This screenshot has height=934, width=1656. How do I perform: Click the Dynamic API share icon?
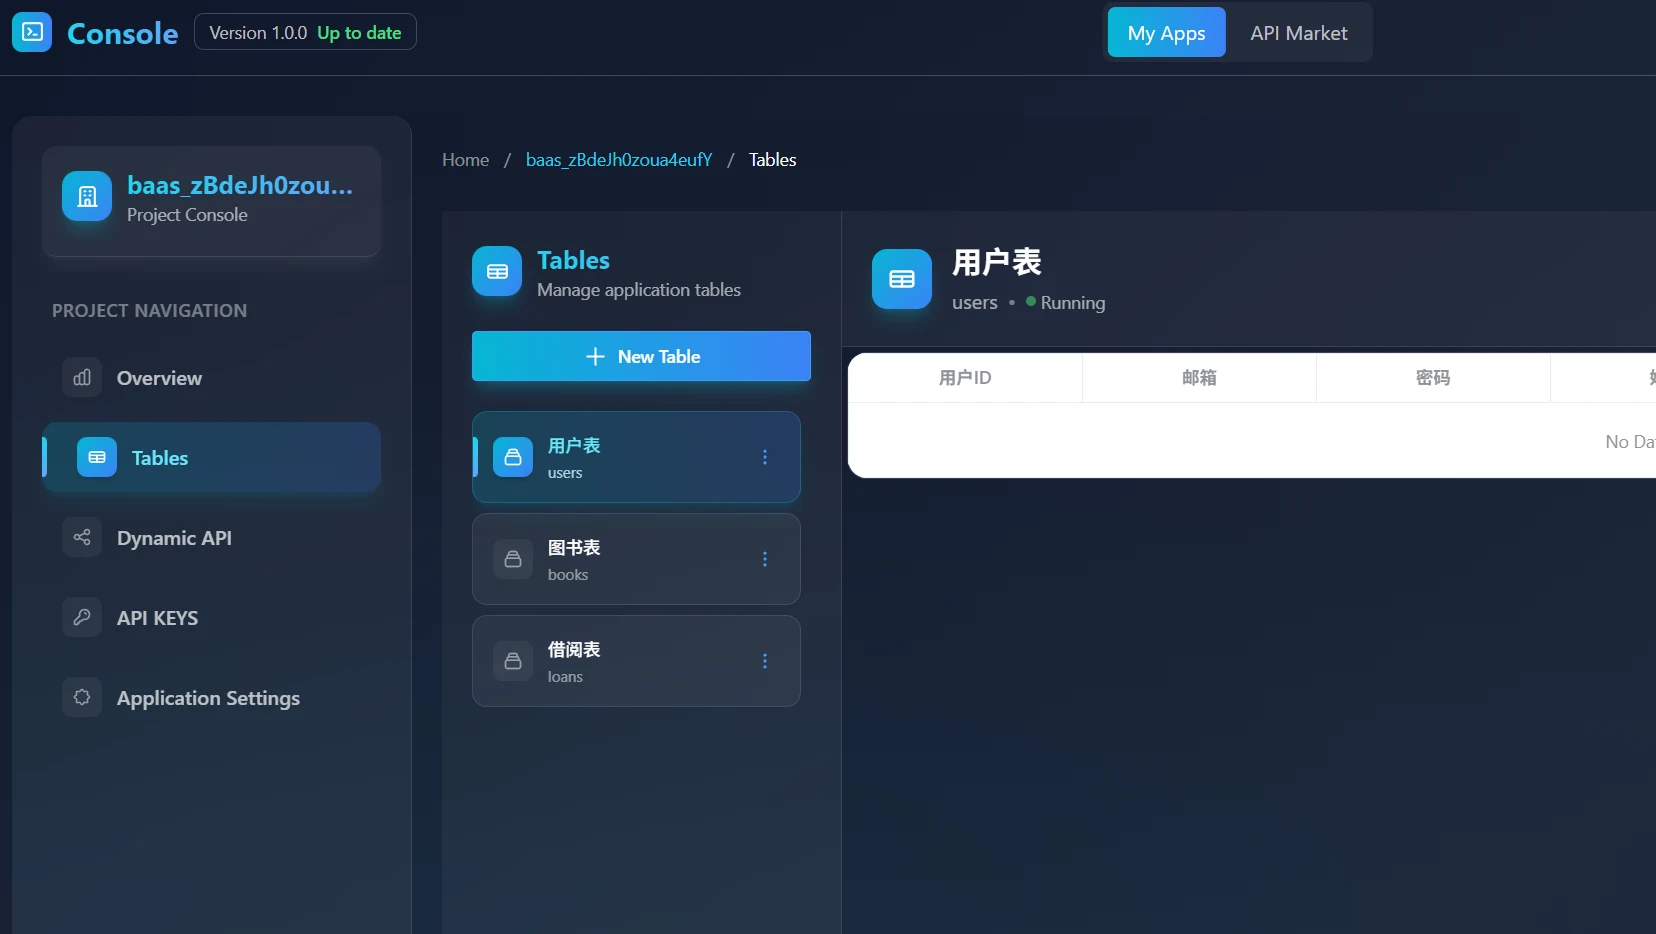[82, 538]
